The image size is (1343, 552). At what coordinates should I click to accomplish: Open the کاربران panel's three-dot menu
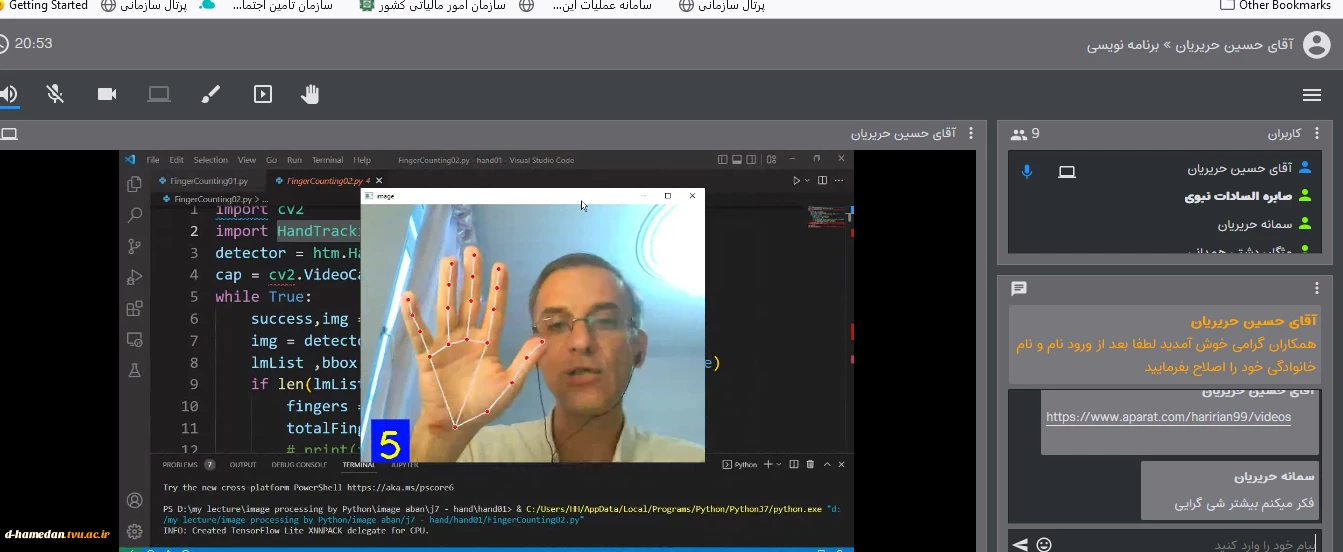[x=1316, y=133]
